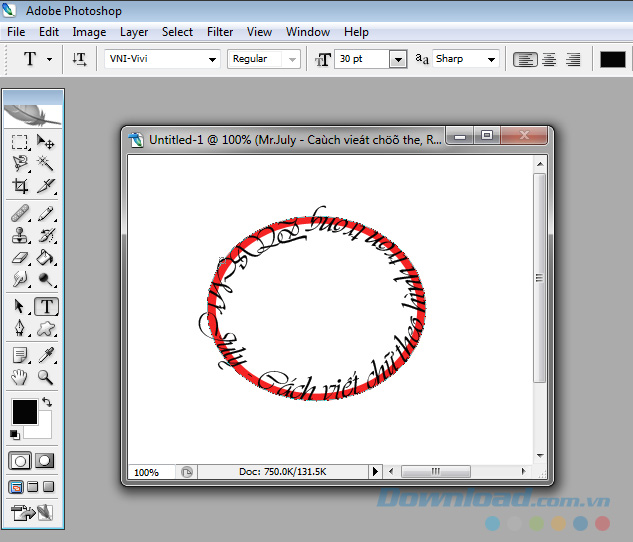633x542 pixels.
Task: Activate the Pen tool
Action: click(20, 328)
